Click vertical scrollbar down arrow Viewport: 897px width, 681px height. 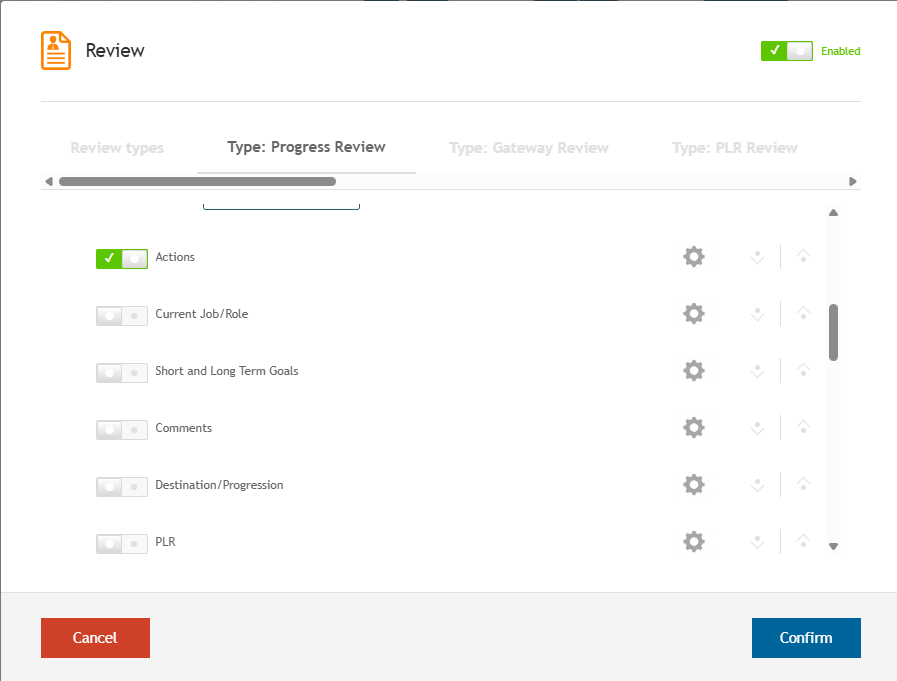834,546
